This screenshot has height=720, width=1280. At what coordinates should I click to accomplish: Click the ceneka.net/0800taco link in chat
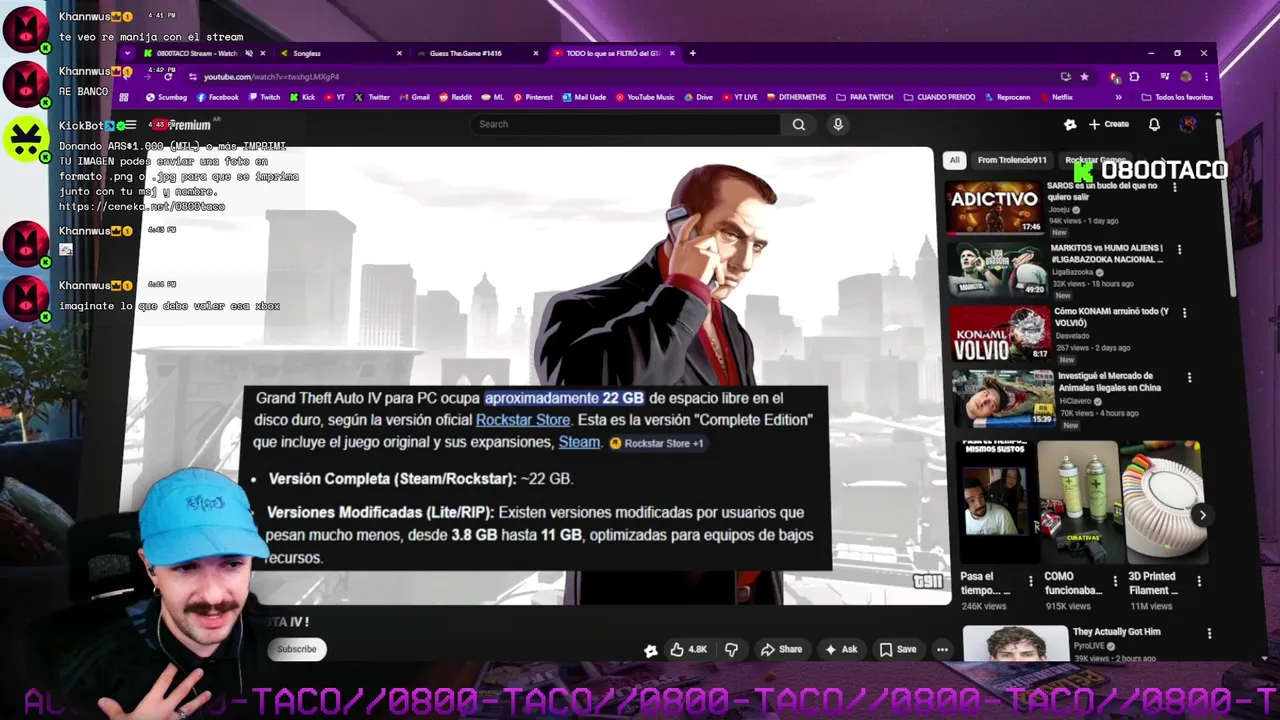[142, 206]
